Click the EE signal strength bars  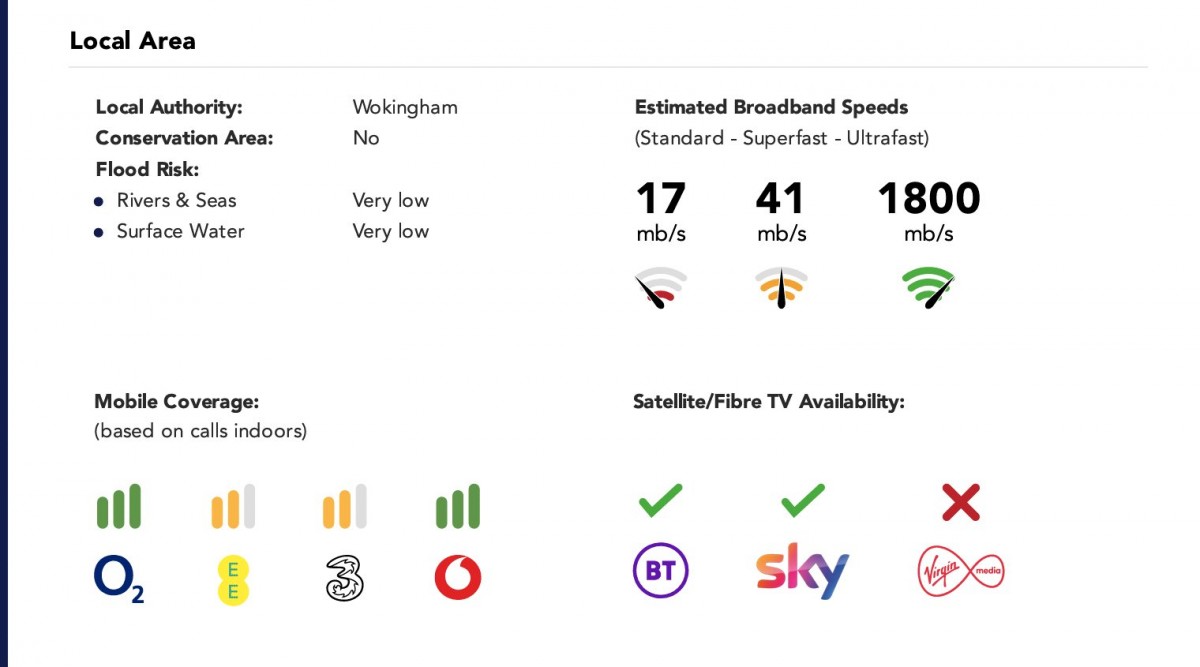tap(233, 506)
